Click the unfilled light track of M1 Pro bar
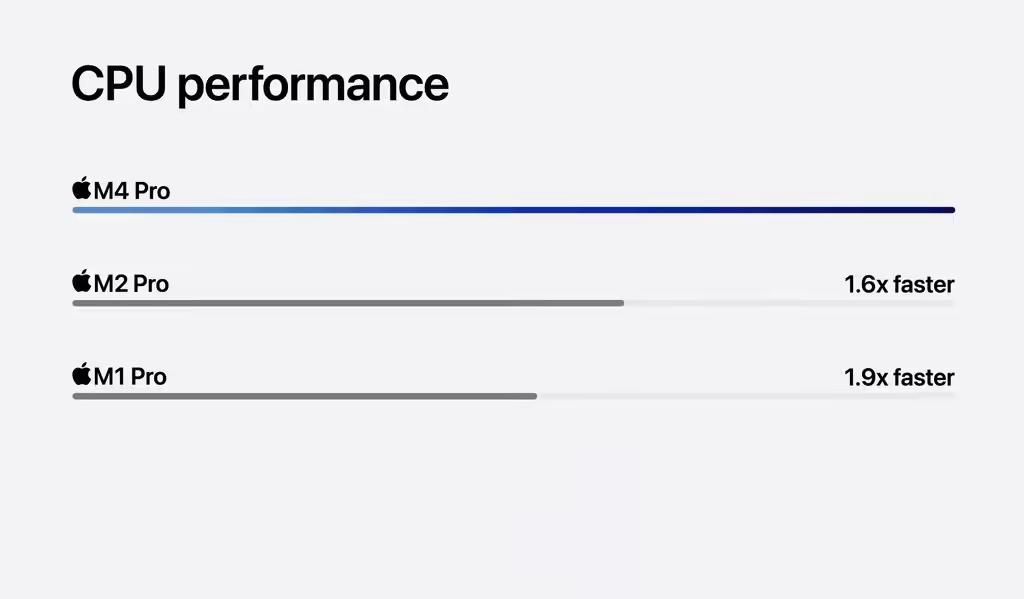This screenshot has width=1024, height=599. pyautogui.click(x=746, y=396)
